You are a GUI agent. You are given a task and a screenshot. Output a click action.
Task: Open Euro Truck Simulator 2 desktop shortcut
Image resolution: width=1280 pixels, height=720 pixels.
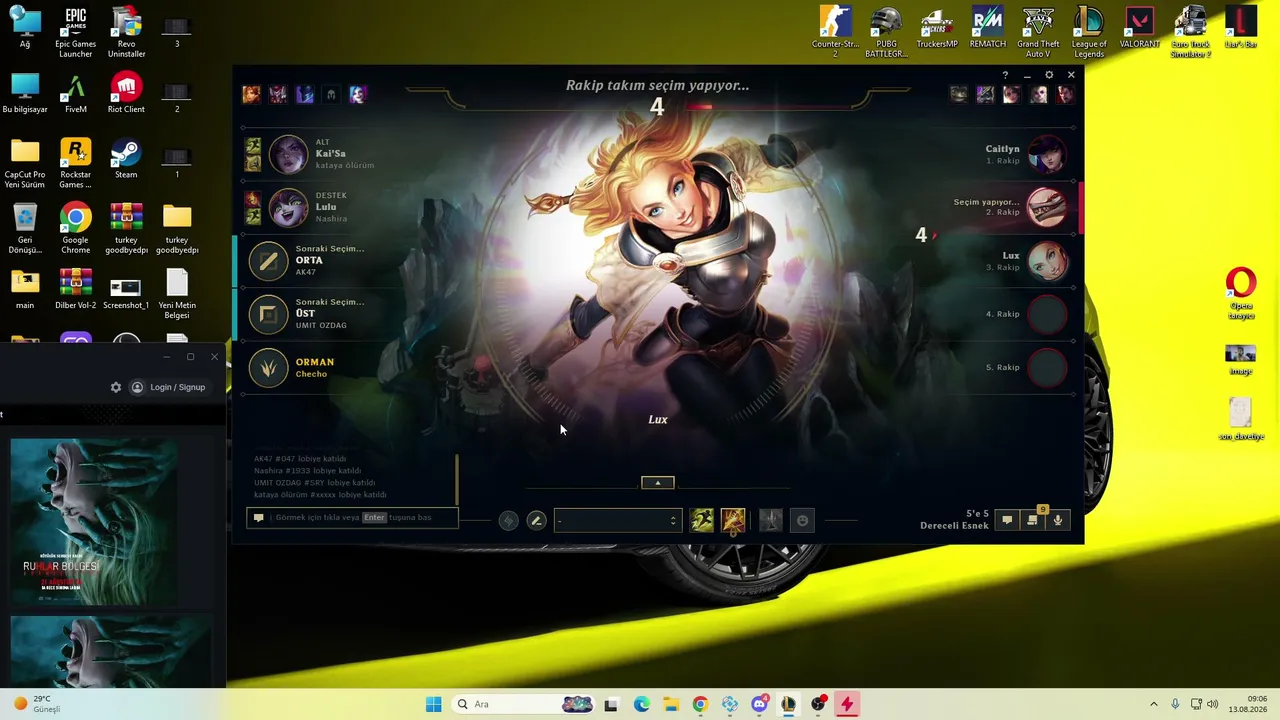tap(1191, 33)
